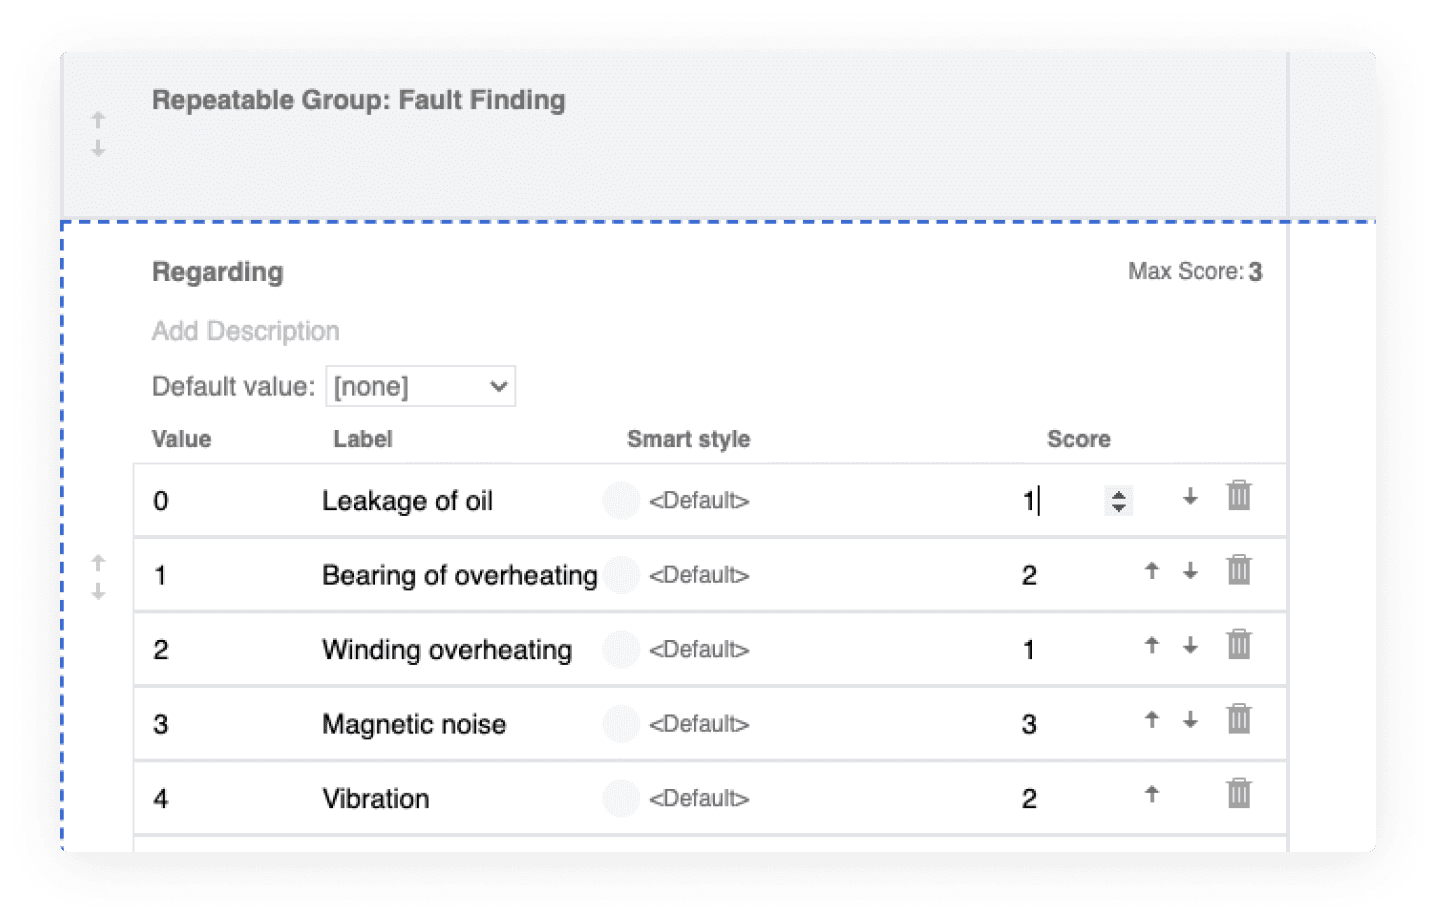Viewport: 1436px width, 920px height.
Task: Move Magnetic noise row up
Action: [x=1152, y=719]
